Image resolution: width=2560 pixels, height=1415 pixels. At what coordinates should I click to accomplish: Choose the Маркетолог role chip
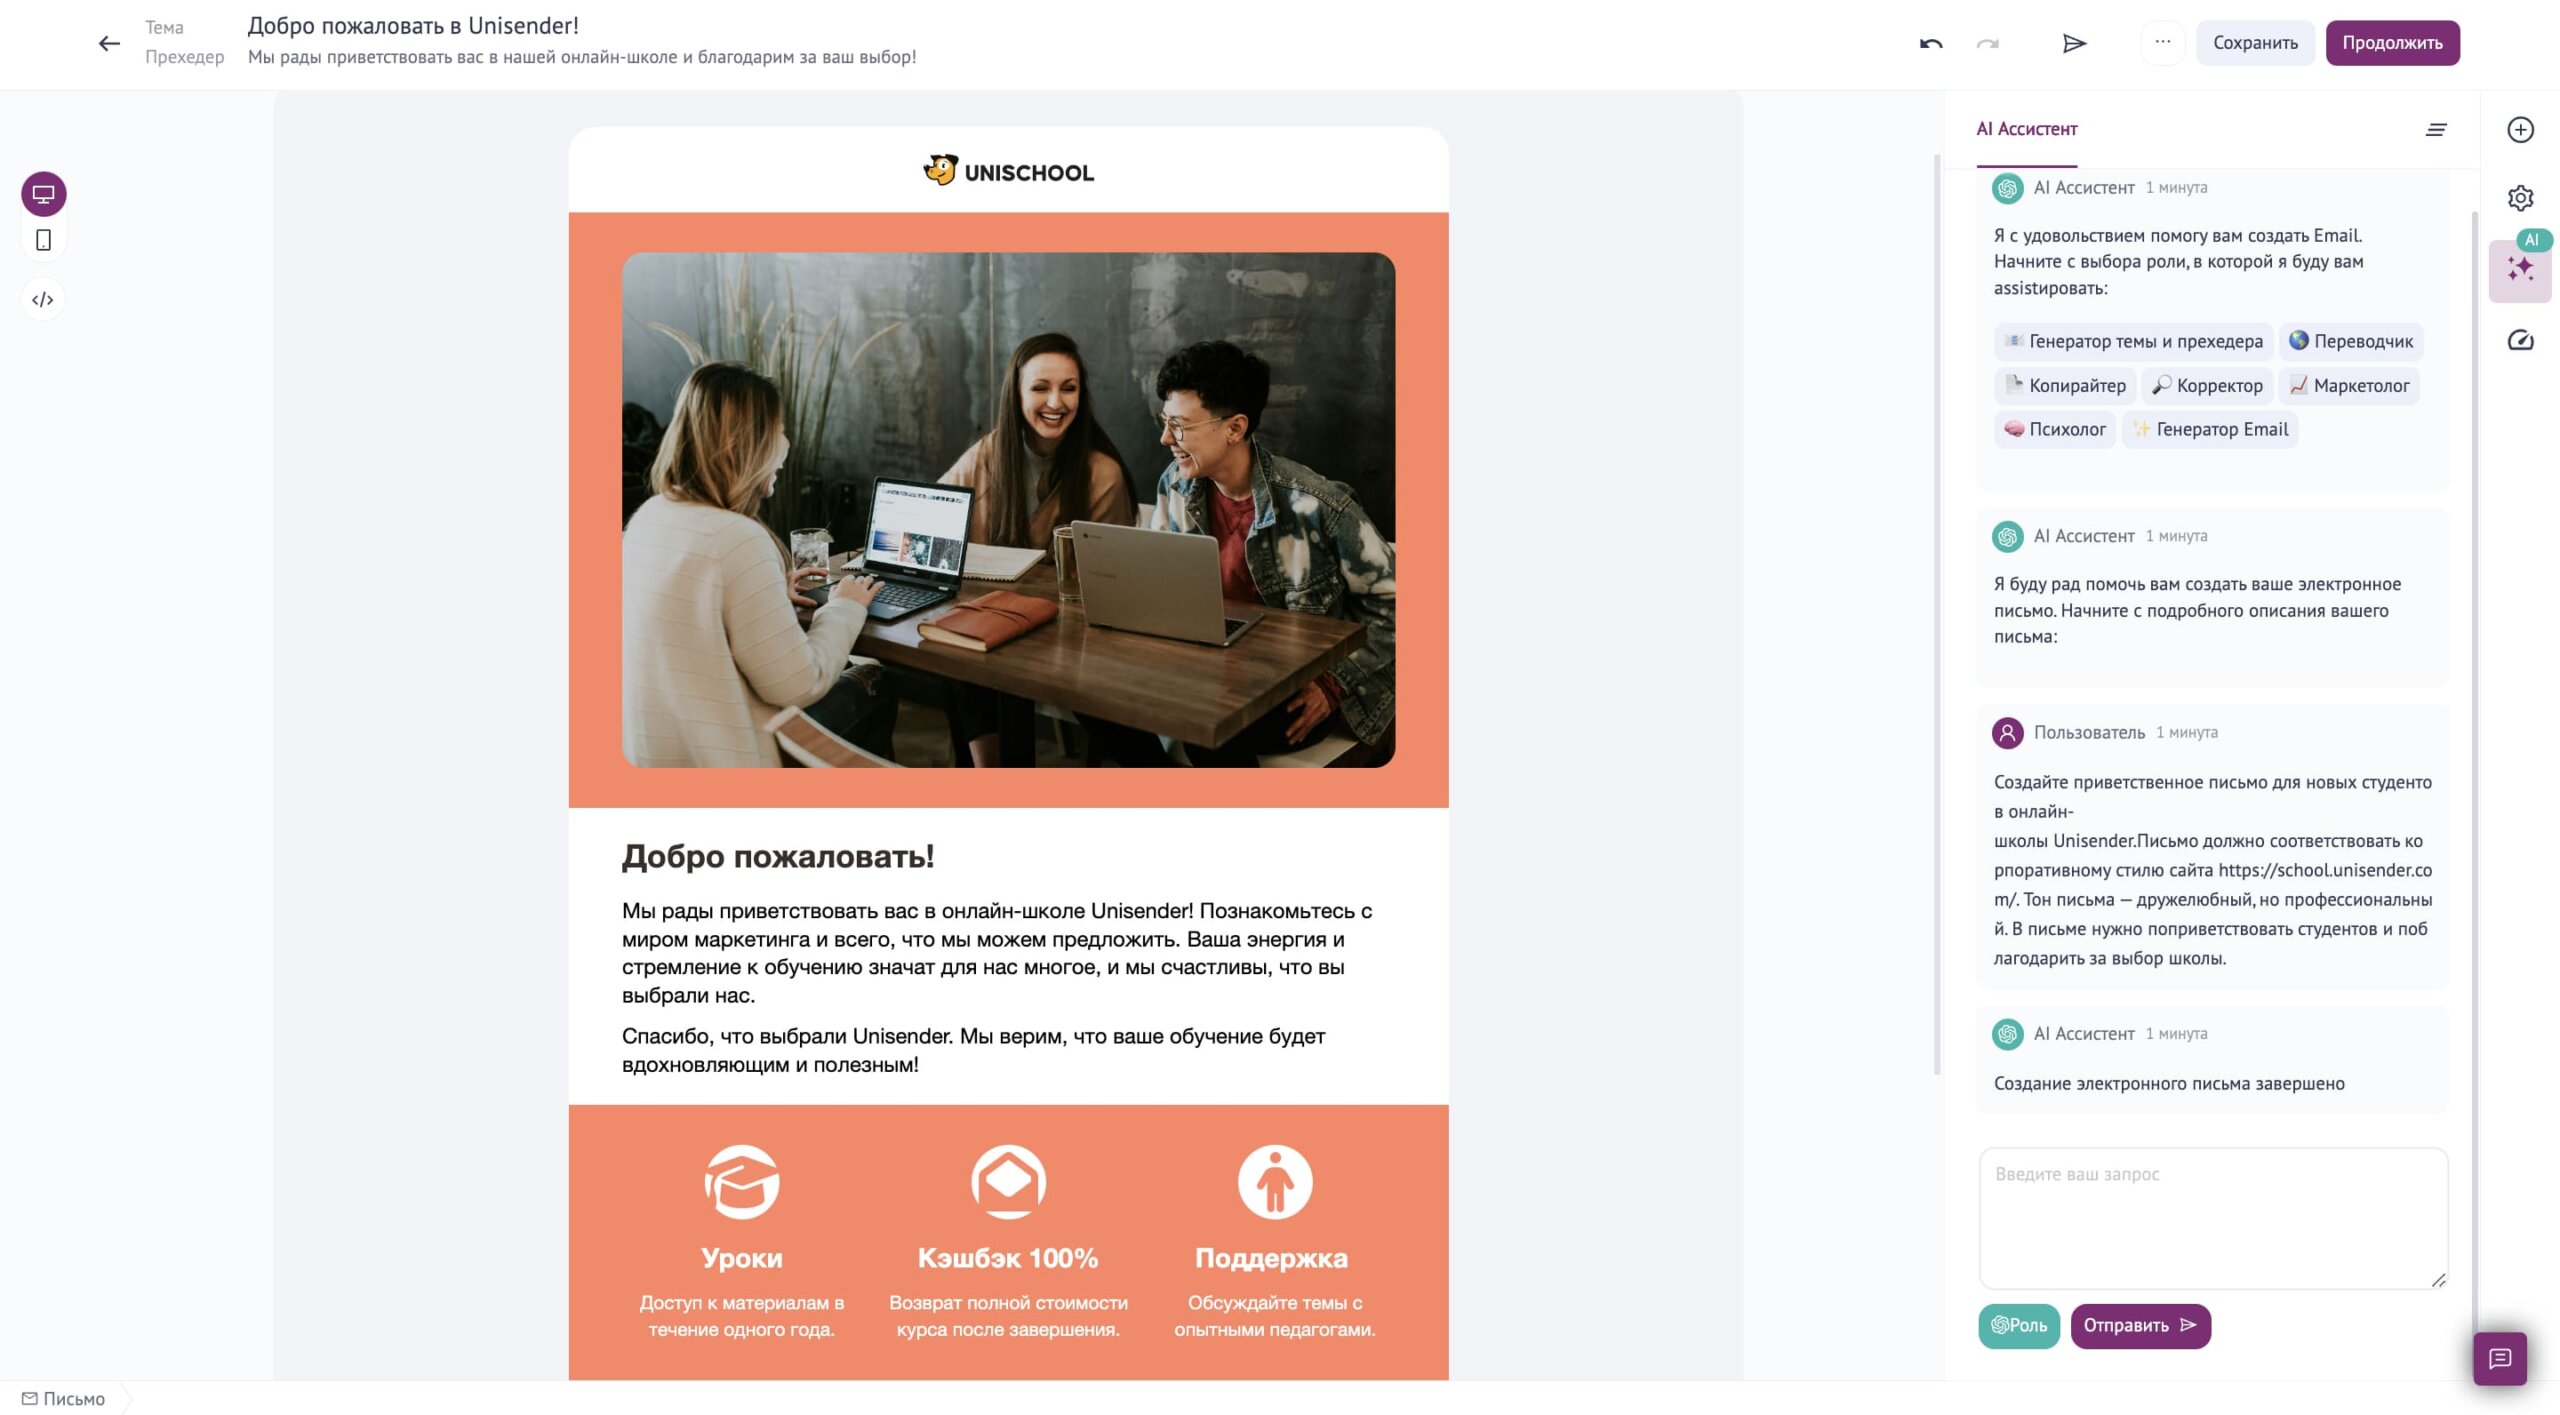[x=2349, y=385]
